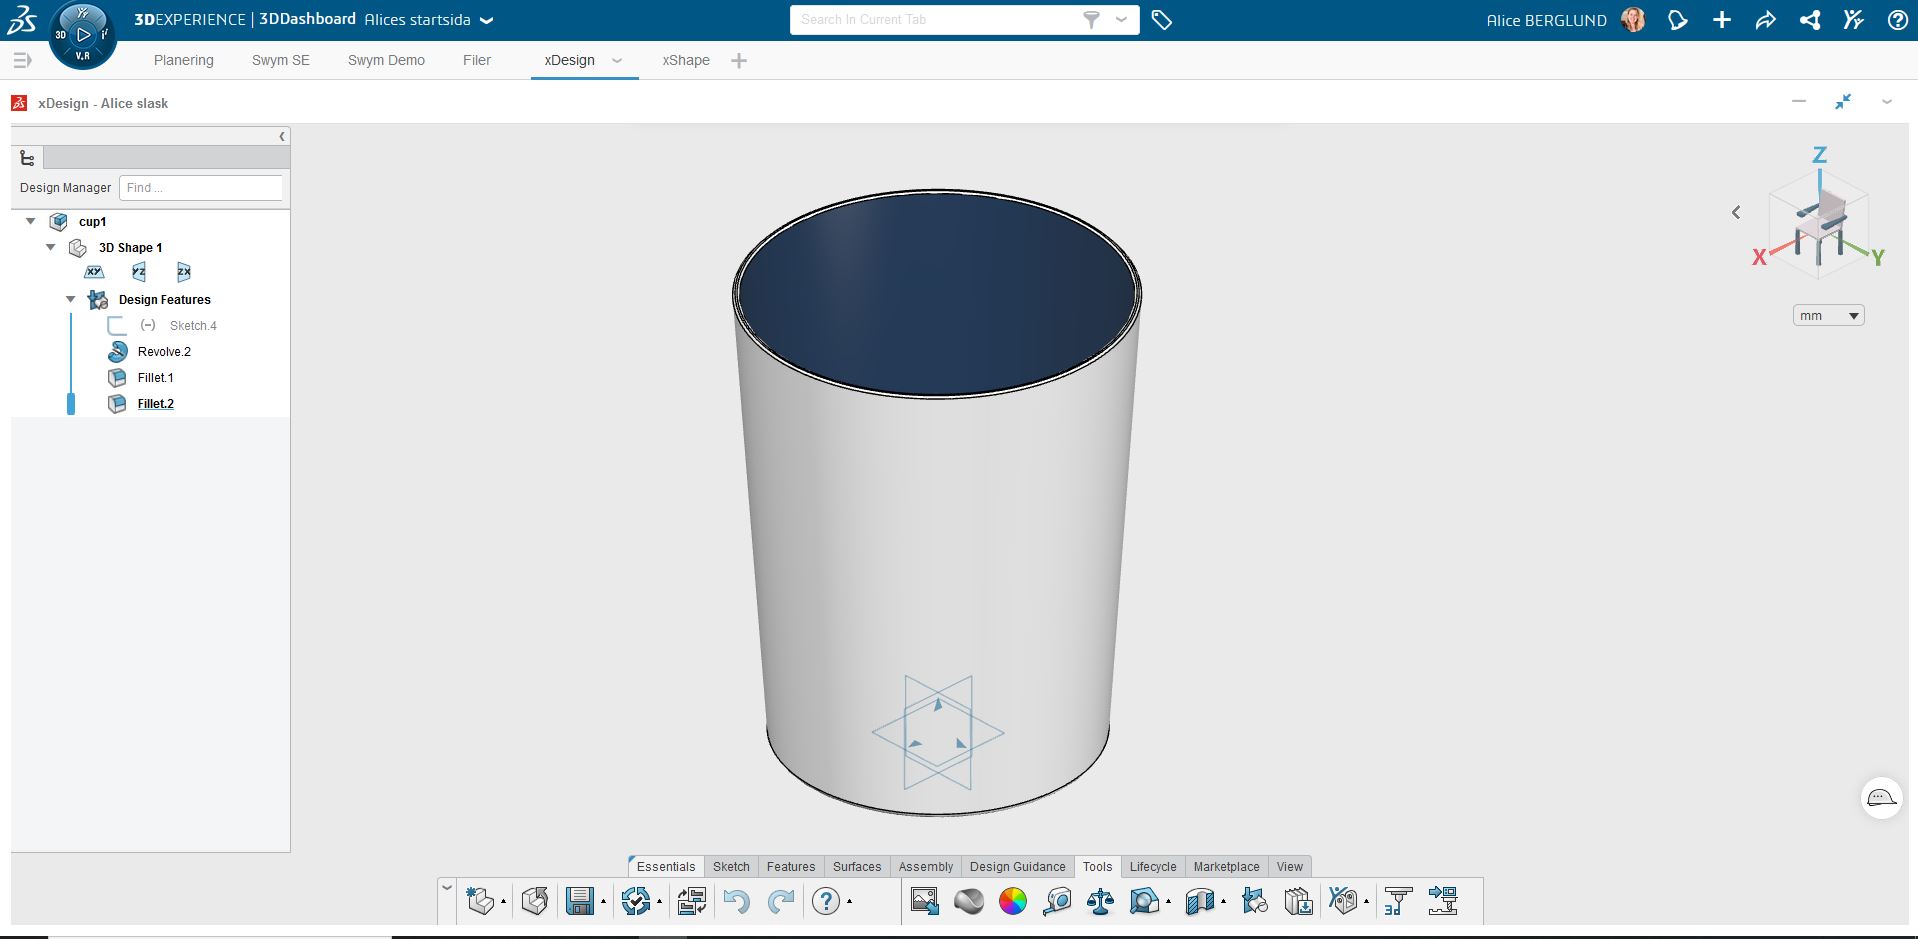Screen dimensions: 1918x939
Task: Switch to the Sketch toolbar tab
Action: click(x=731, y=867)
